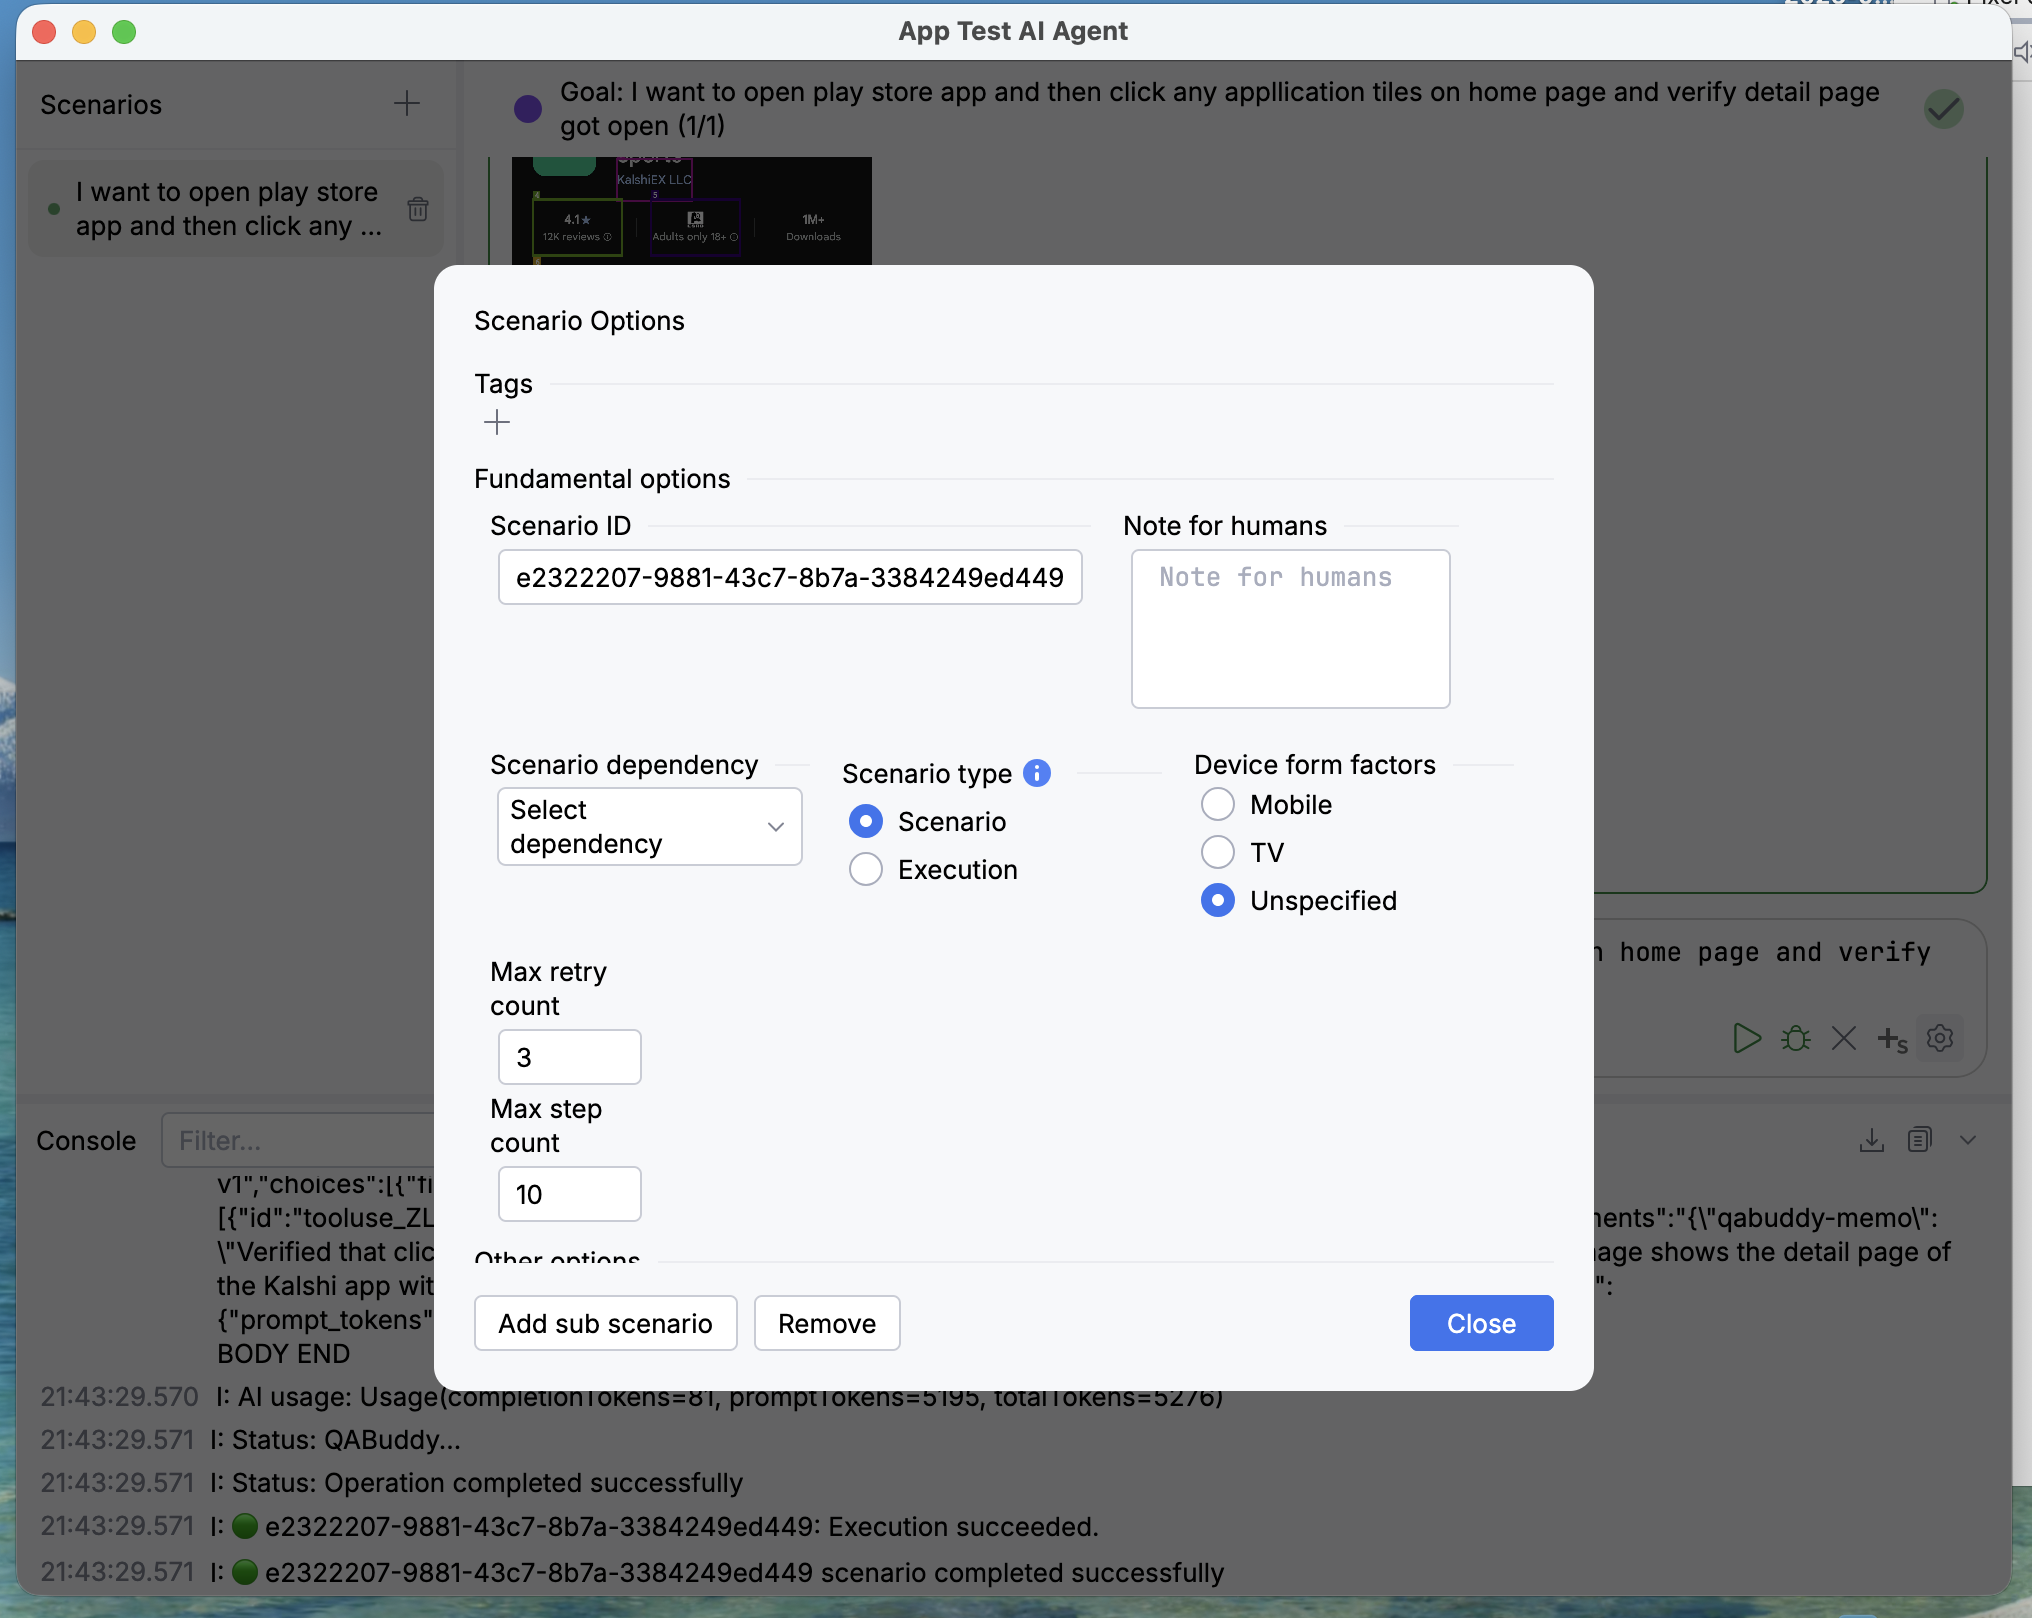This screenshot has width=2032, height=1618.
Task: Choose the TV device form factor
Action: (1218, 852)
